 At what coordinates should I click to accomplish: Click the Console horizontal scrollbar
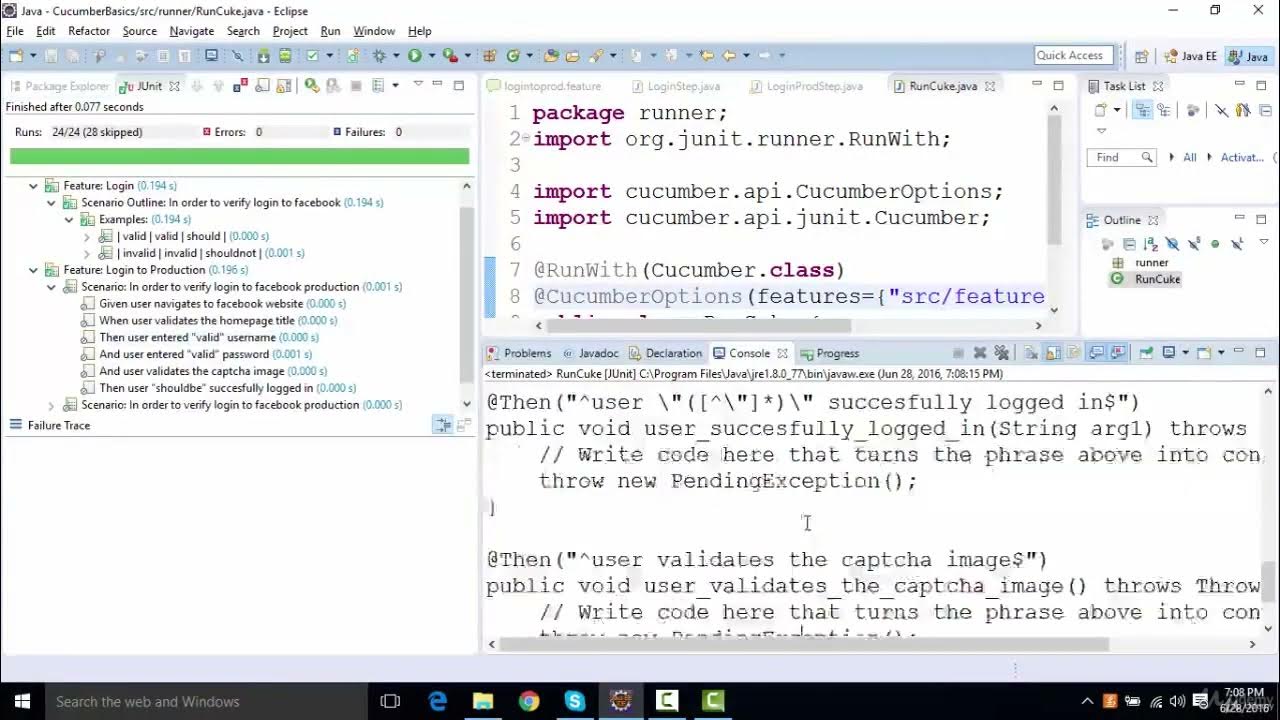tap(802, 644)
